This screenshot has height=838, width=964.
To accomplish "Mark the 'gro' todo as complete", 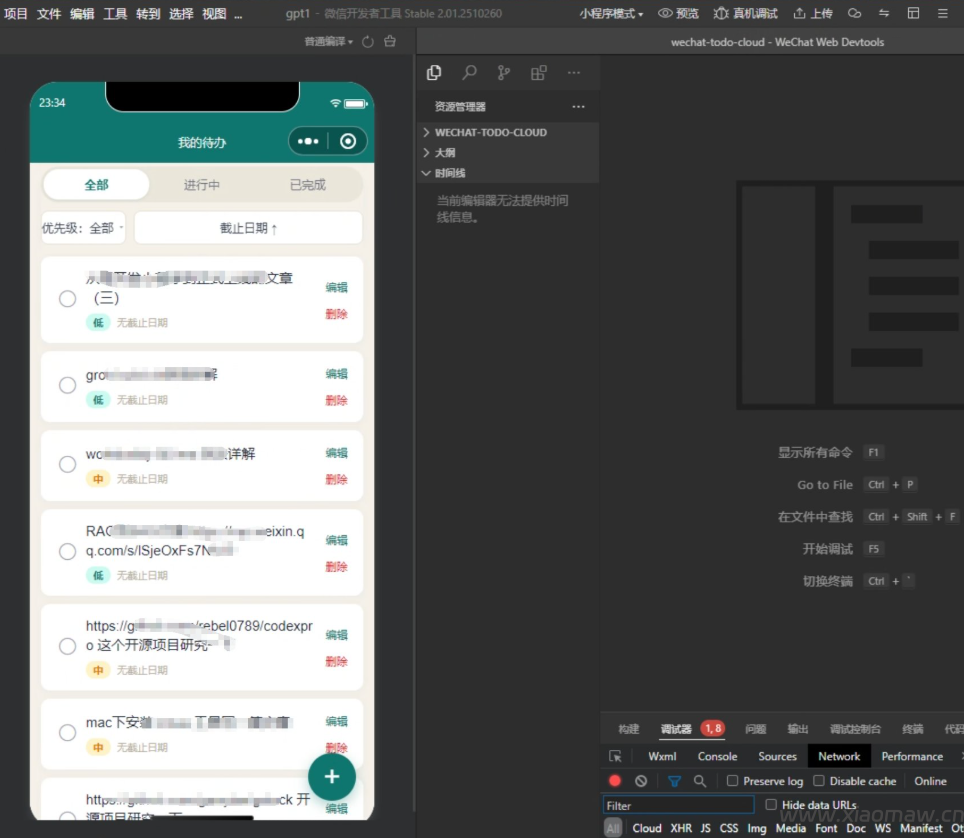I will coord(68,385).
